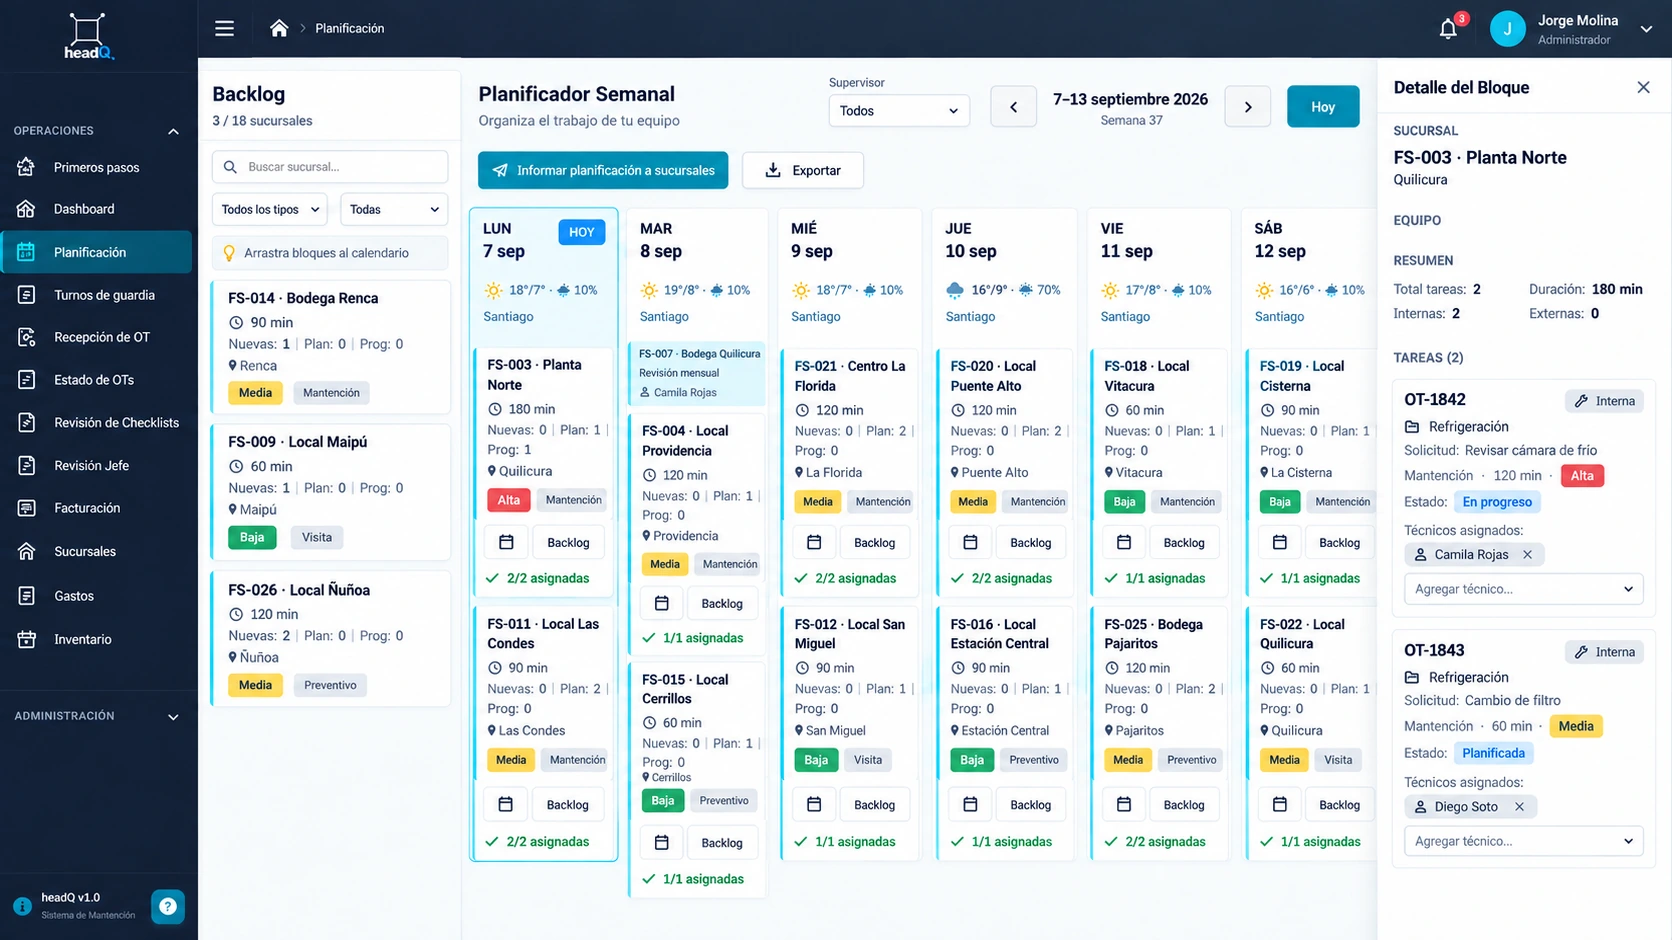Screen dimensions: 1672x940
Task: Open Inventario in sidebar
Action: tap(96, 639)
